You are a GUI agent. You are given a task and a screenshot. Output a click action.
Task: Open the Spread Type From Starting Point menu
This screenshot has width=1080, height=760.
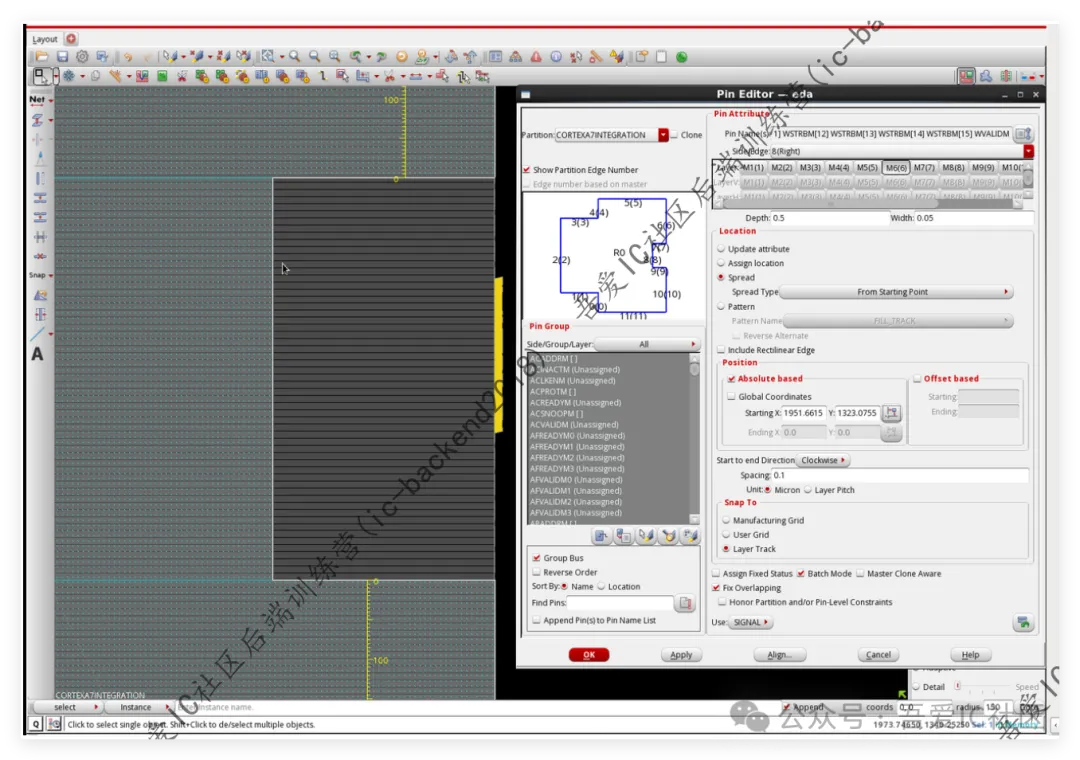point(895,292)
